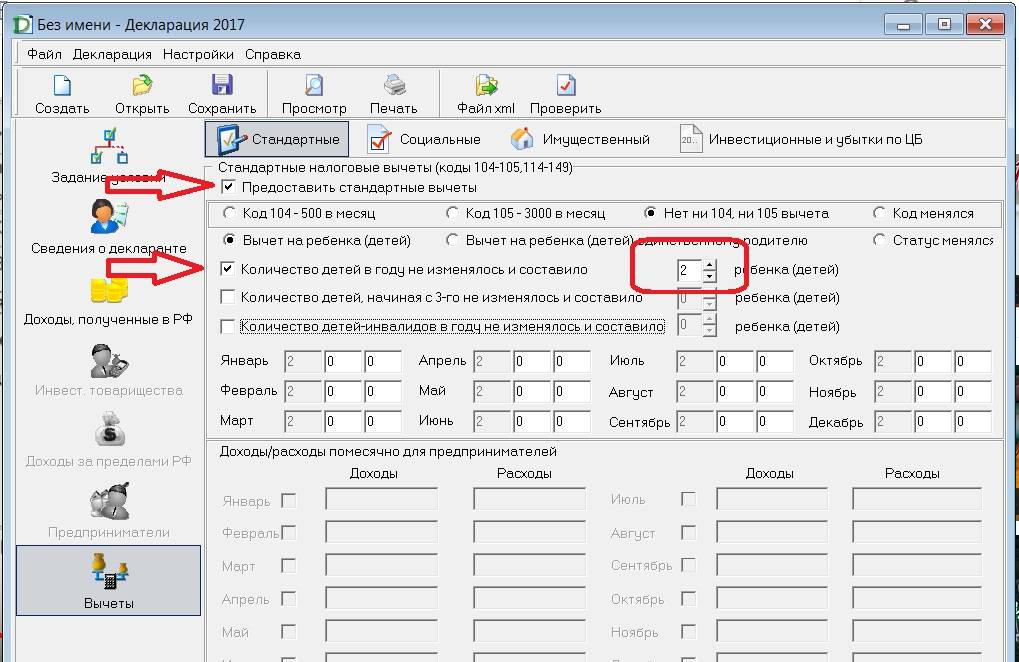
Task: Increase children count with up arrow
Action: tap(710, 265)
